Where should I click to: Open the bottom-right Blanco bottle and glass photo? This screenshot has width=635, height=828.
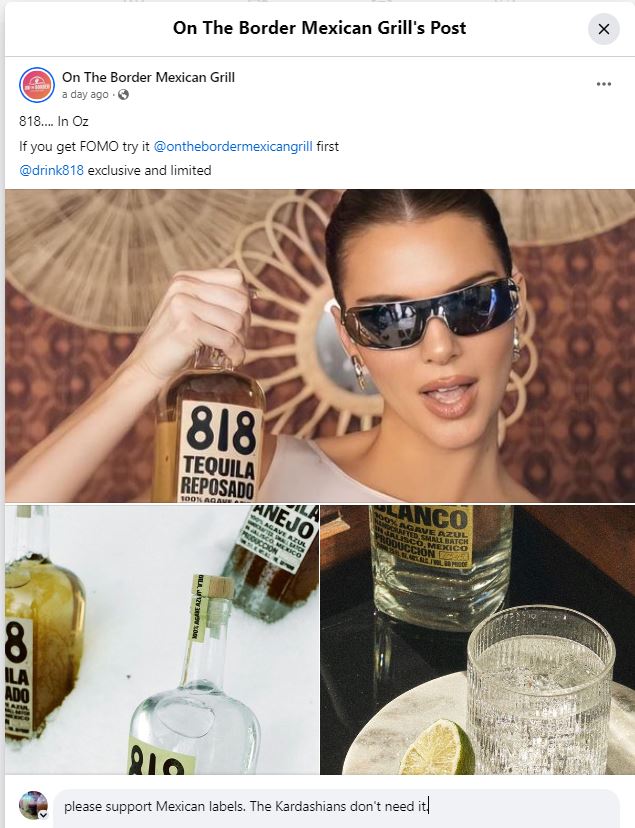(x=478, y=639)
